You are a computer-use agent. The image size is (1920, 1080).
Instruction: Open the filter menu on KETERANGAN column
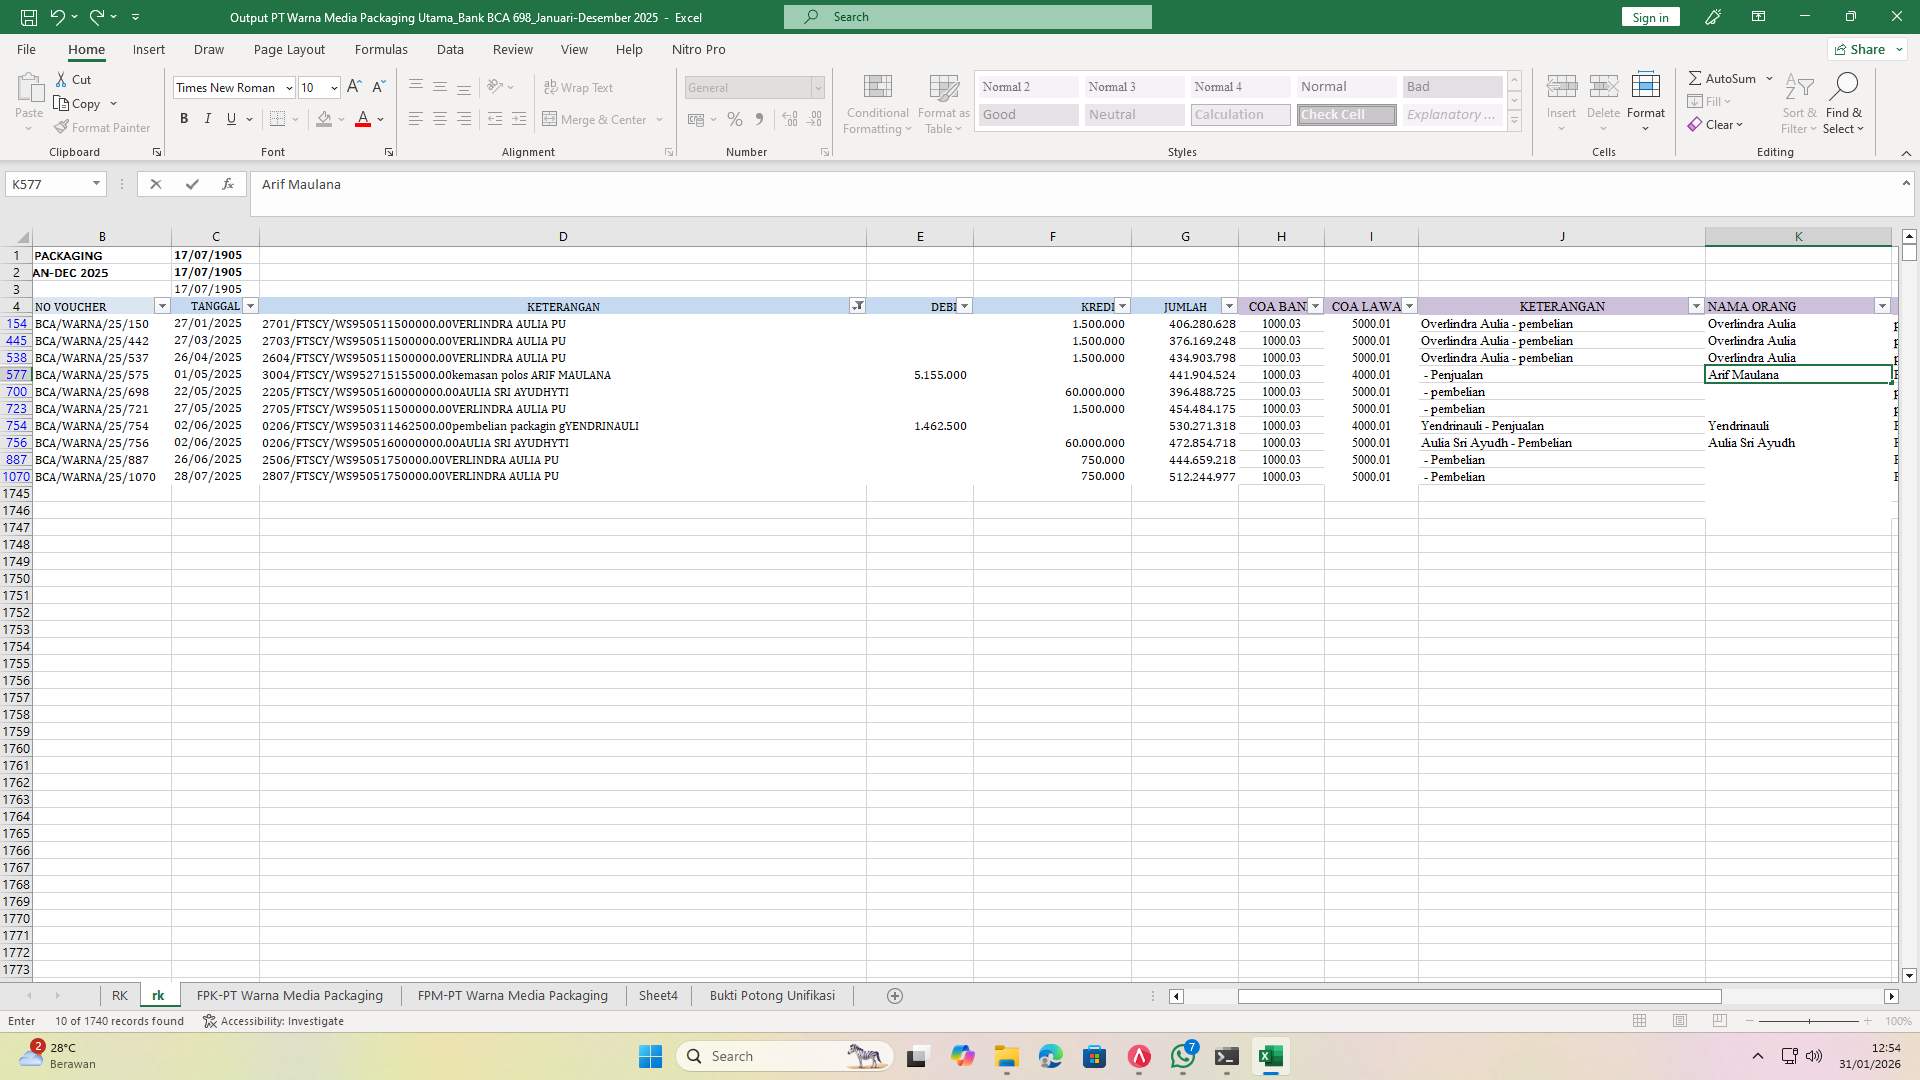coord(857,305)
